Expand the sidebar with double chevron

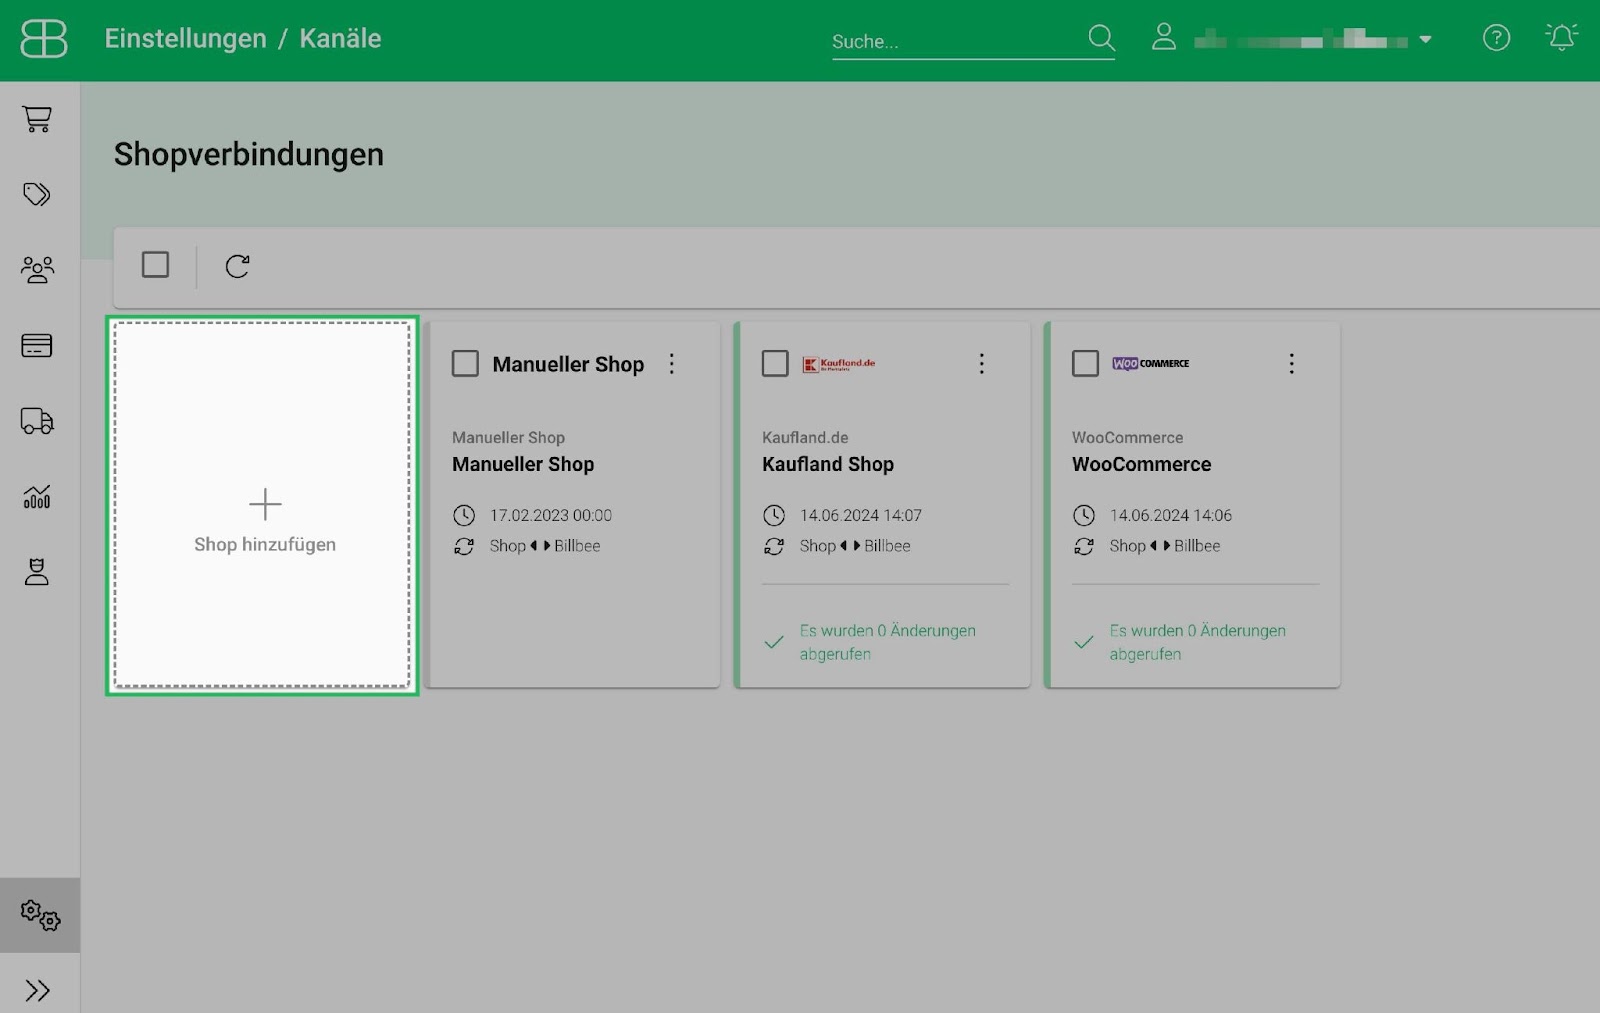[x=38, y=990]
